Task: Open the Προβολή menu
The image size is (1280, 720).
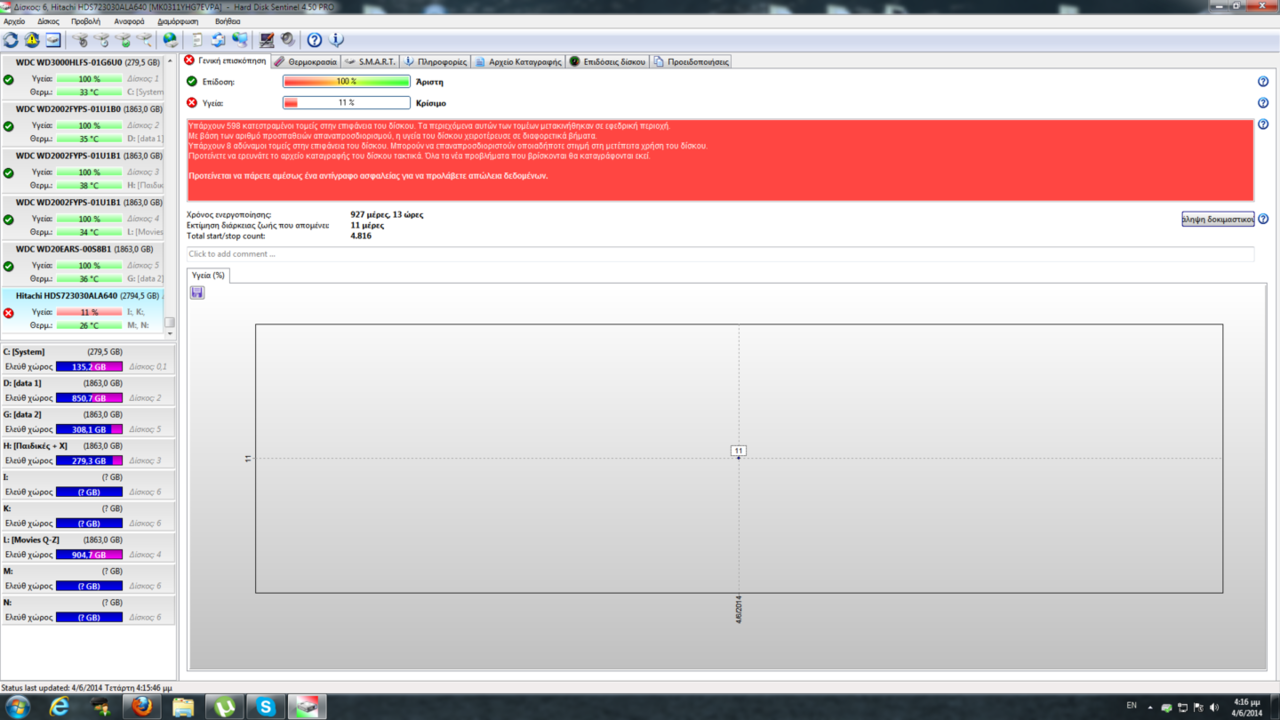Action: (85, 21)
